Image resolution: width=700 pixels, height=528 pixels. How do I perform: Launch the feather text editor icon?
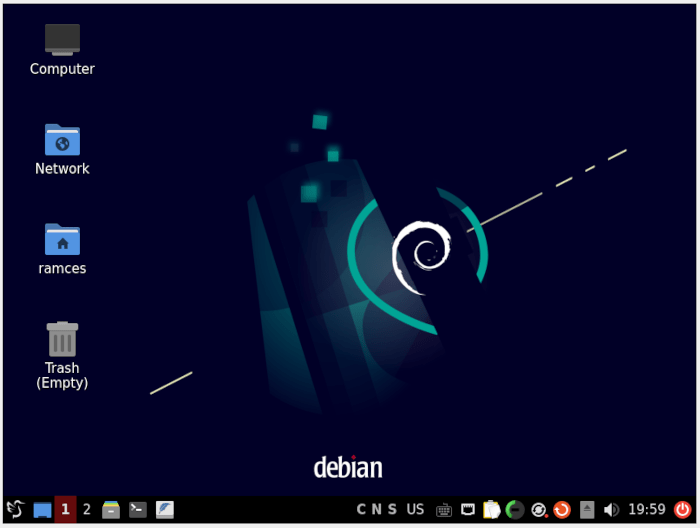165,510
